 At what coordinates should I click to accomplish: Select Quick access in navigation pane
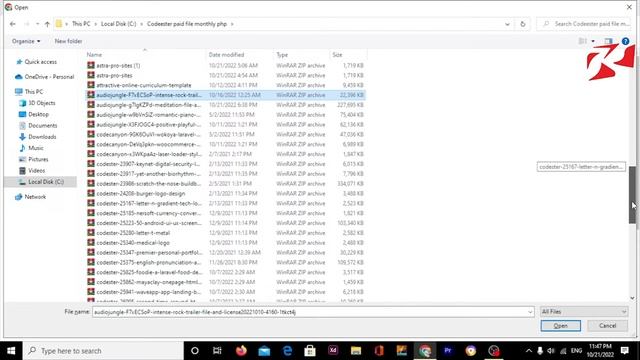40,62
